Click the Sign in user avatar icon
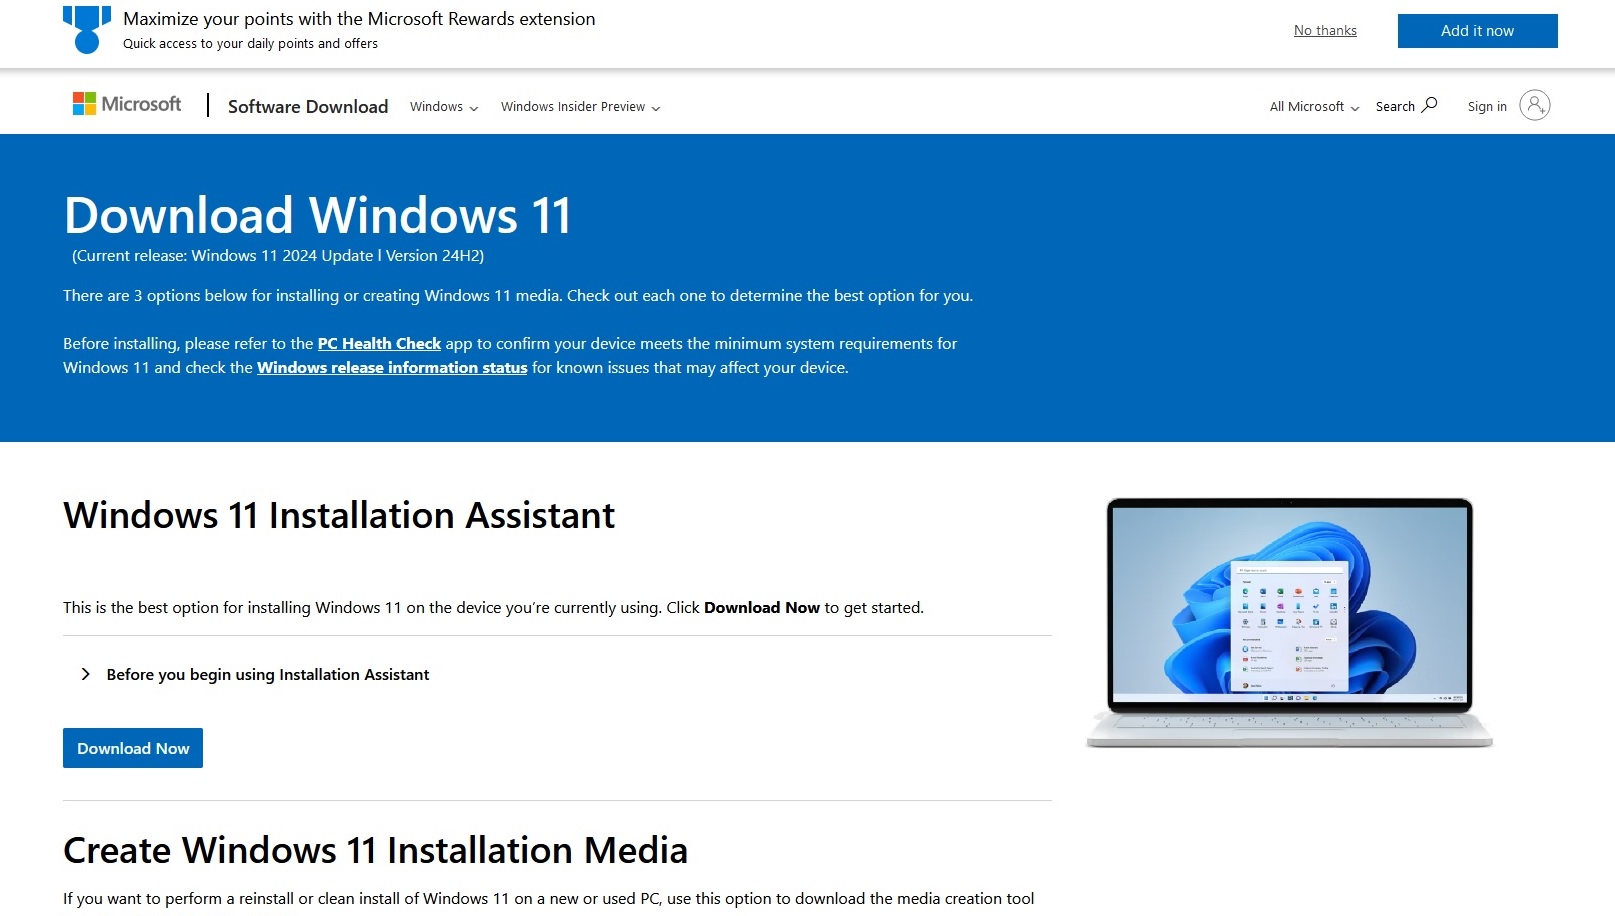This screenshot has width=1615, height=916. [1535, 105]
